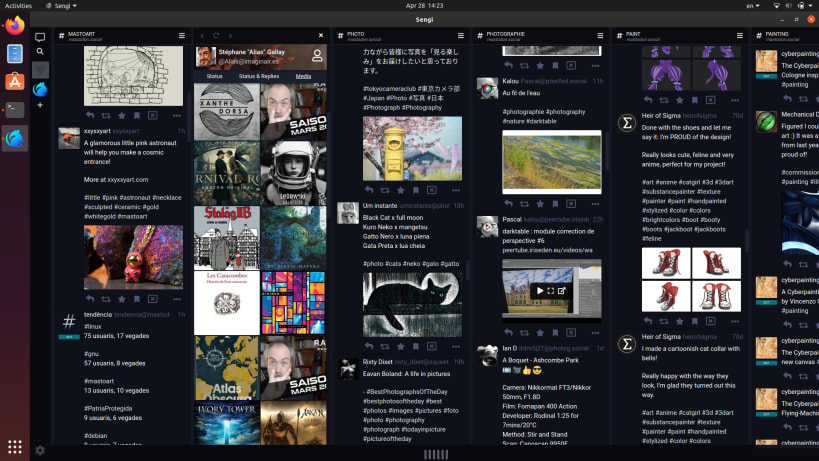Open the Les Catacombes media thumbnail
Image resolution: width=819 pixels, height=461 pixels.
[x=227, y=303]
